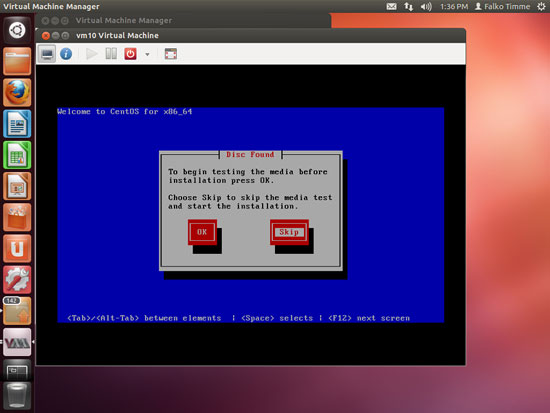Open Ubuntu Software Center icon

tap(17, 217)
